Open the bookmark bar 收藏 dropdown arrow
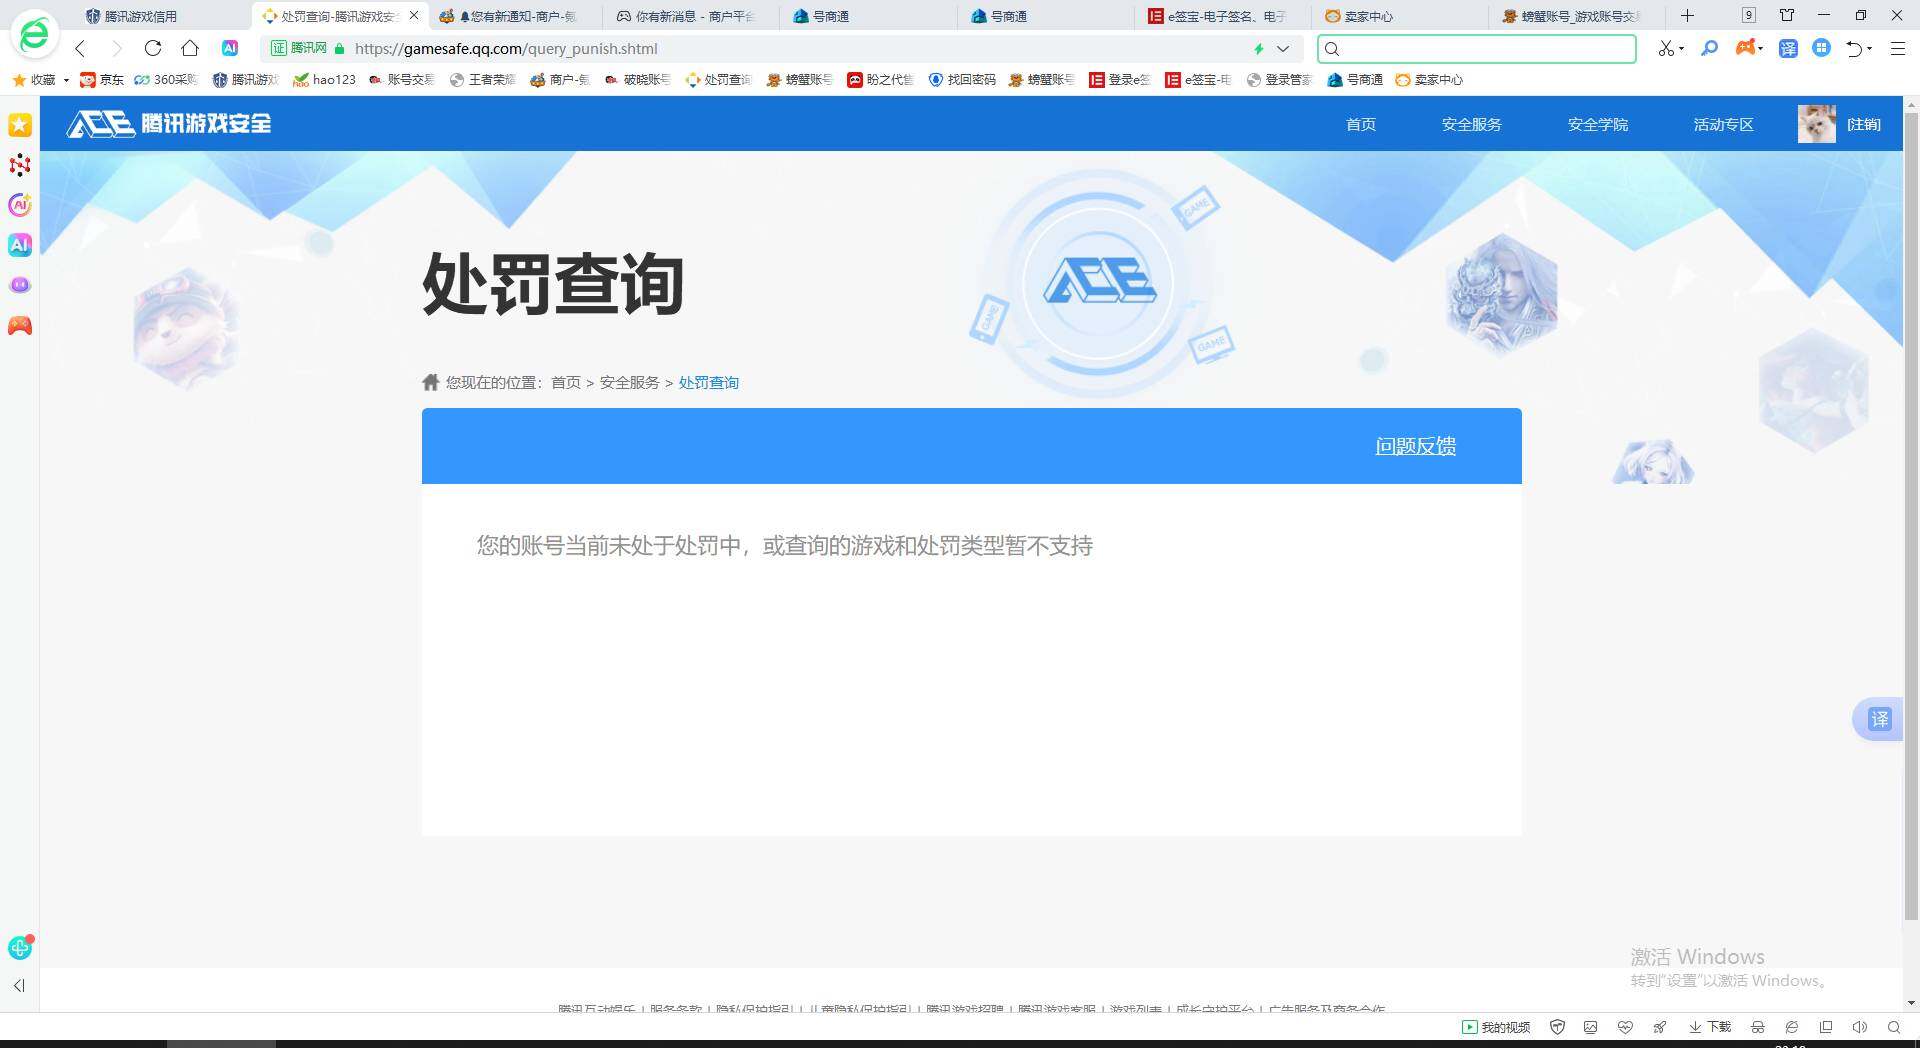 tap(64, 80)
